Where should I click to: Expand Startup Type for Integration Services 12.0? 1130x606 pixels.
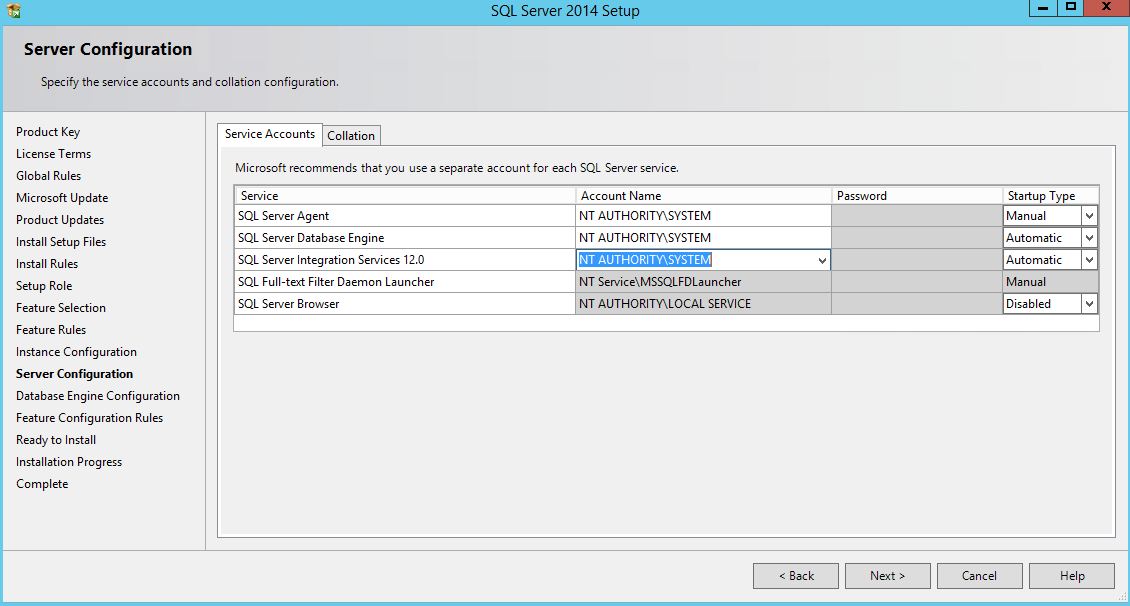[x=1089, y=260]
